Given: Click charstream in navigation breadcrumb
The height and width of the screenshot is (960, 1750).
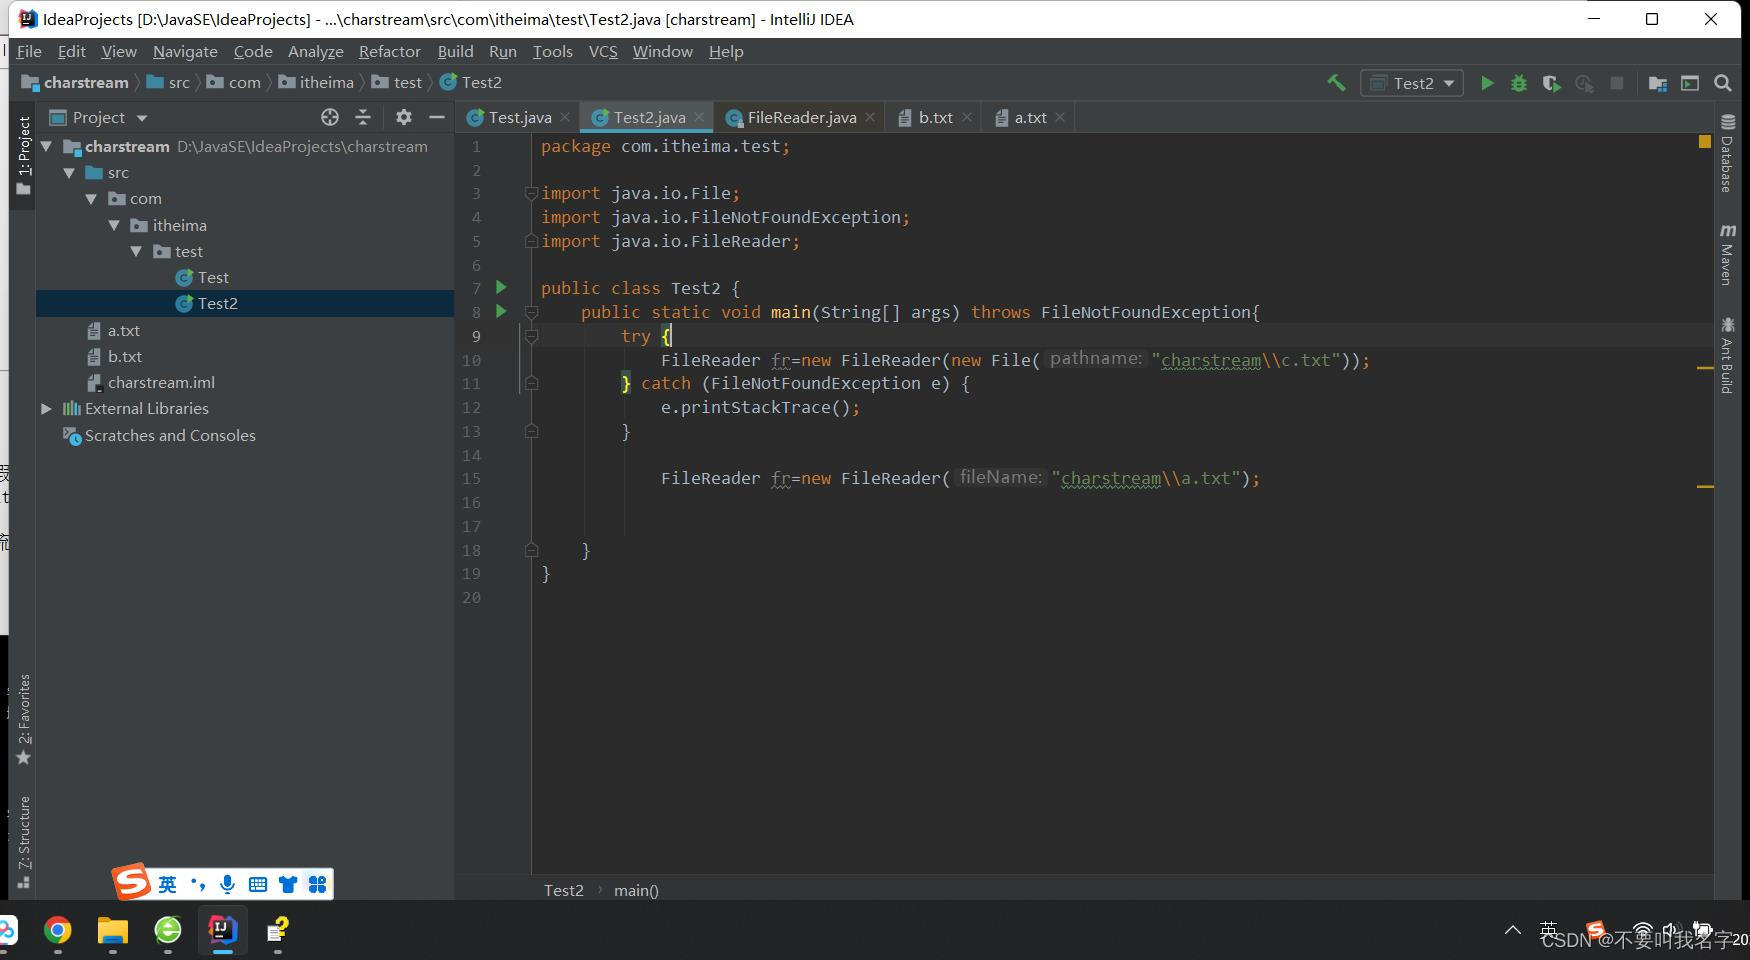Looking at the screenshot, I should click(75, 83).
